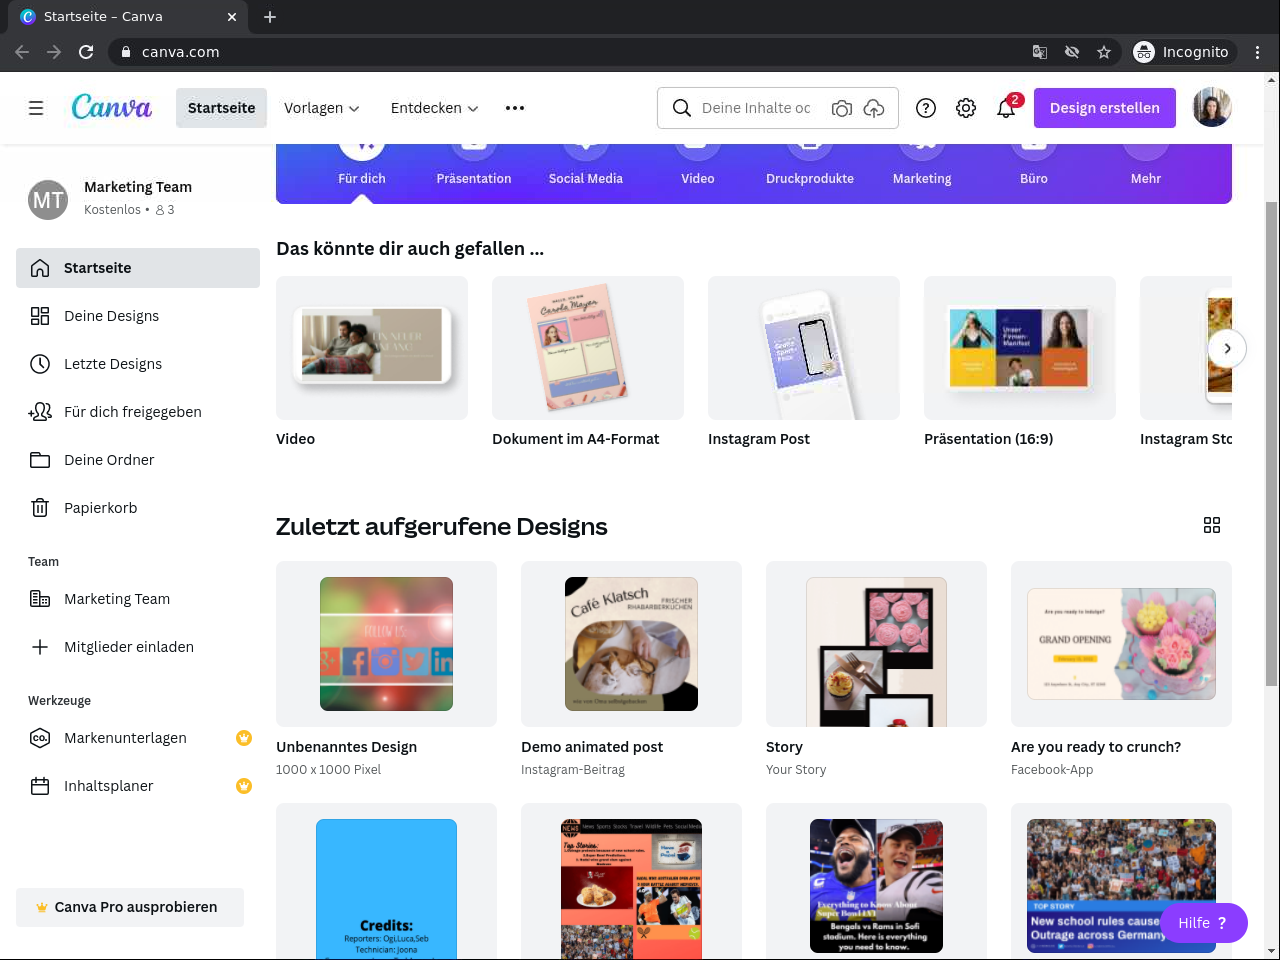This screenshot has height=960, width=1280.
Task: Click Canva Pro ausprobieren button
Action: (130, 907)
